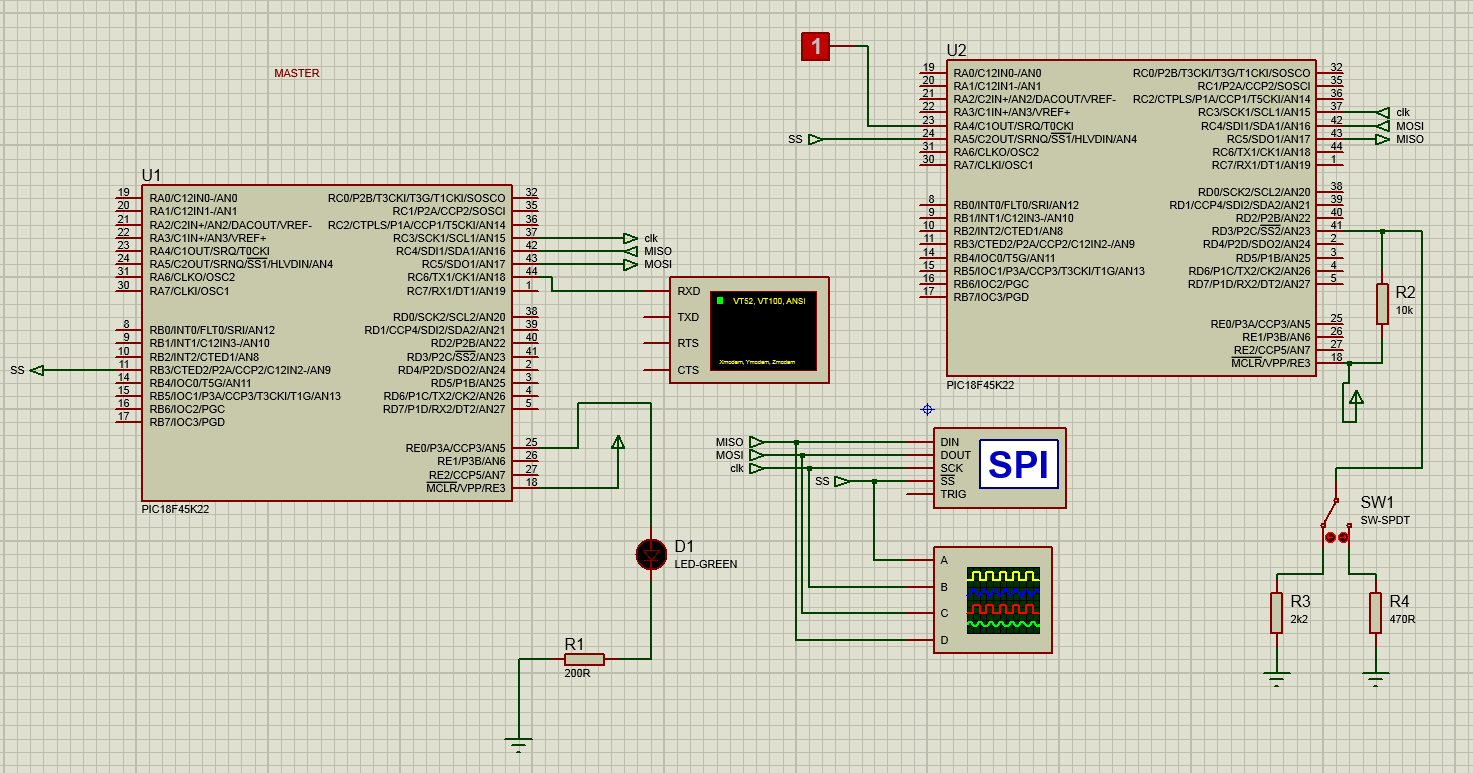Click resistor R4 labeled 470R
Image resolution: width=1473 pixels, height=773 pixels.
pyautogui.click(x=1376, y=612)
